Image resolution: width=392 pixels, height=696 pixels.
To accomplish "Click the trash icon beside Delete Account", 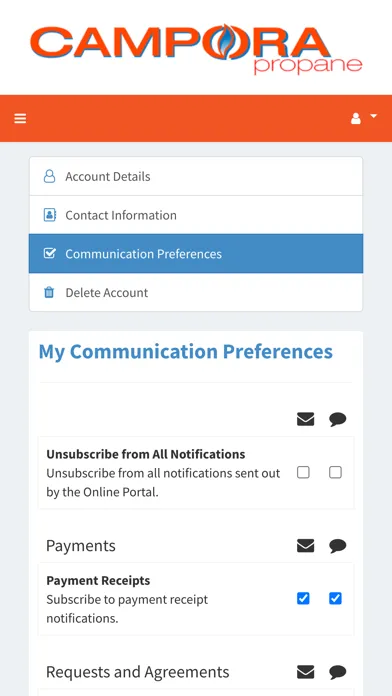I will point(49,293).
